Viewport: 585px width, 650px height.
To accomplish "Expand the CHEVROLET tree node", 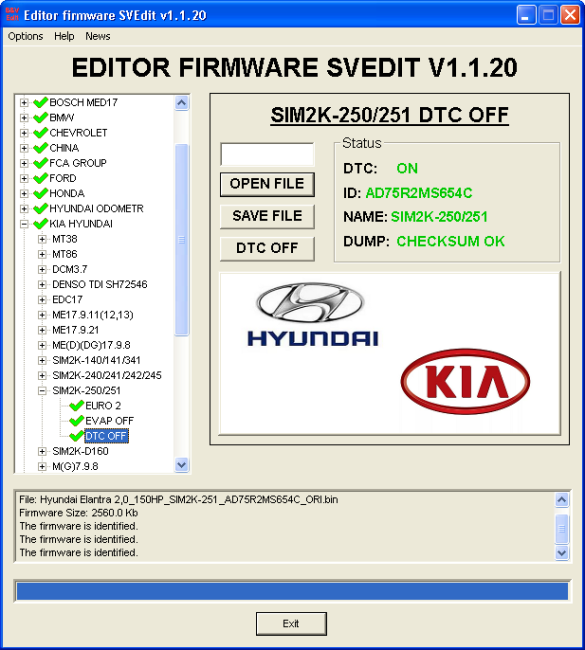I will (24, 133).
